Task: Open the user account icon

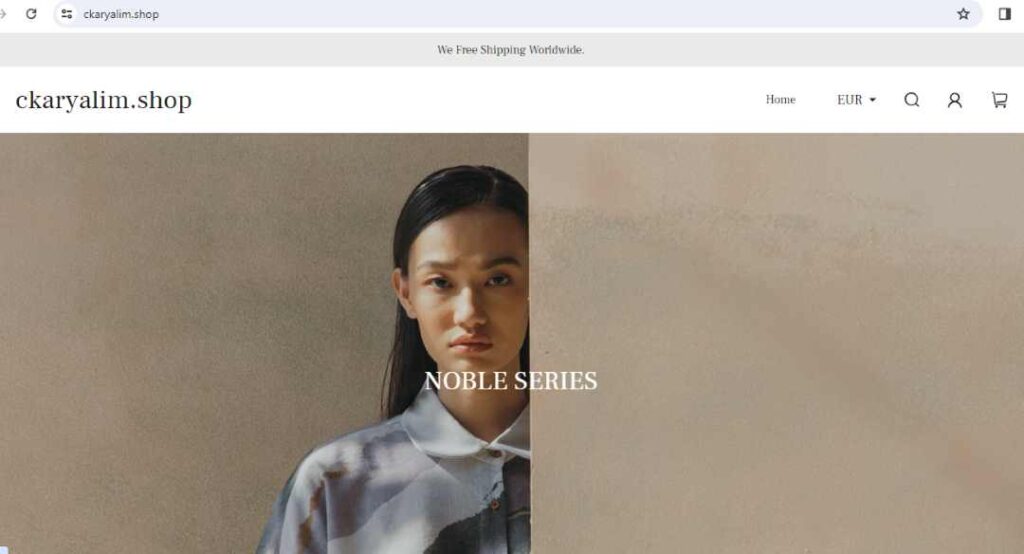Action: 955,100
